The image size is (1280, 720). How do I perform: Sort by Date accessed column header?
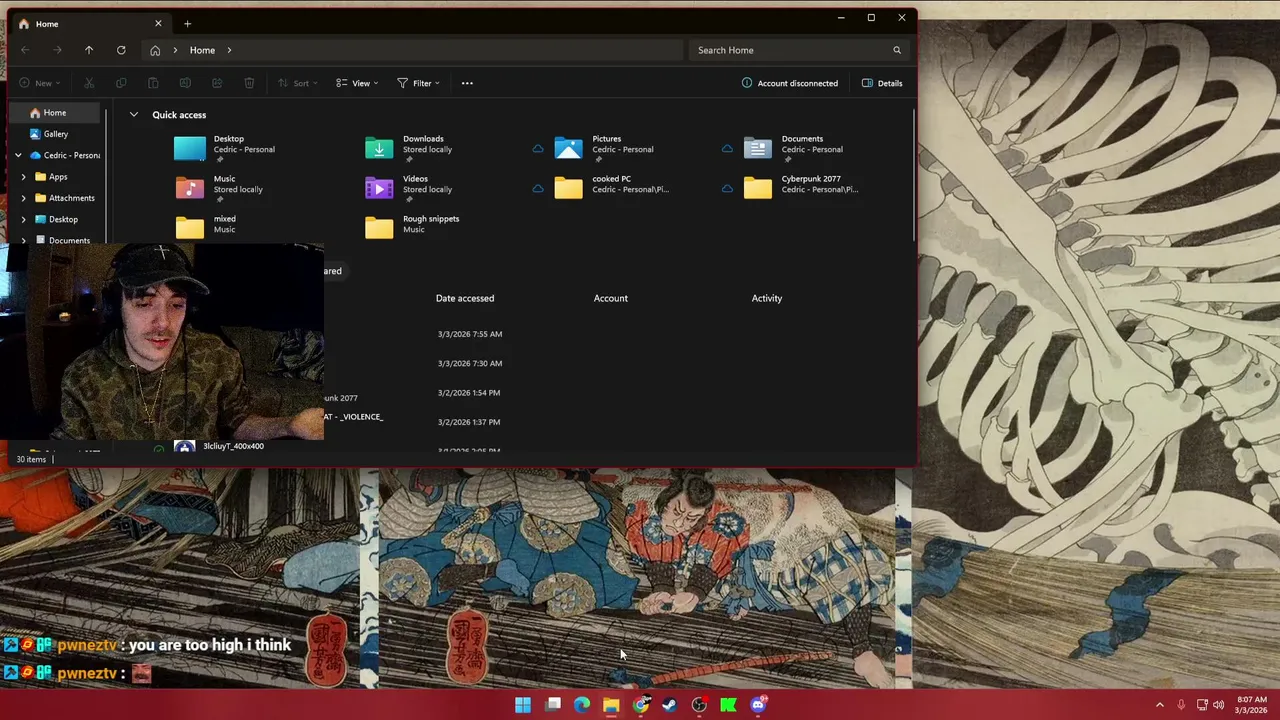(x=465, y=298)
